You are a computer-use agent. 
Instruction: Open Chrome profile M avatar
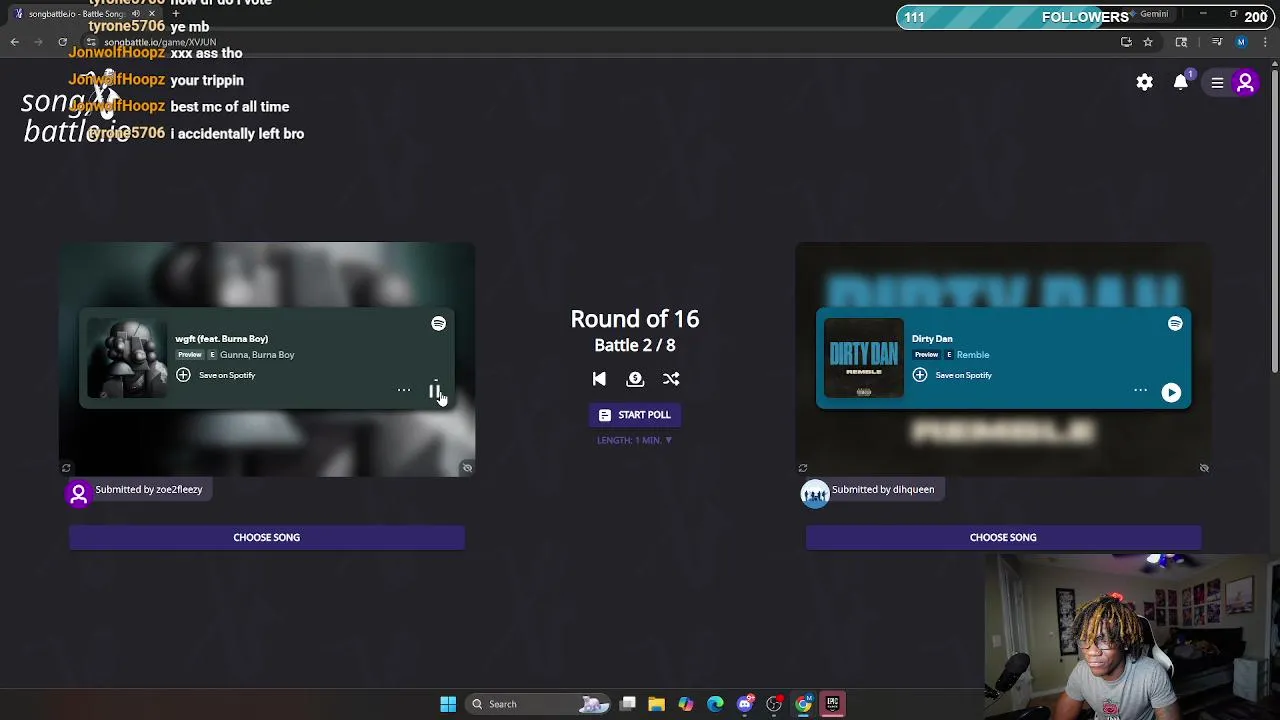point(1241,42)
